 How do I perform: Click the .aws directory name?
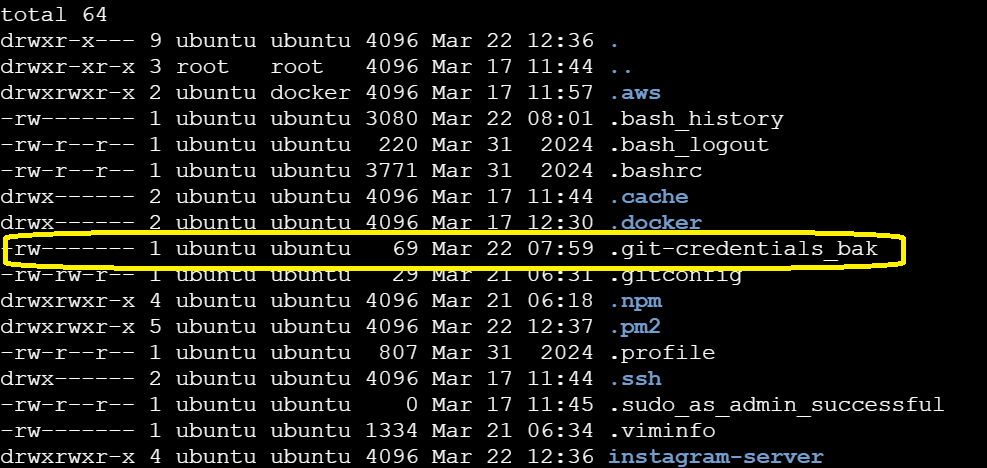(635, 93)
